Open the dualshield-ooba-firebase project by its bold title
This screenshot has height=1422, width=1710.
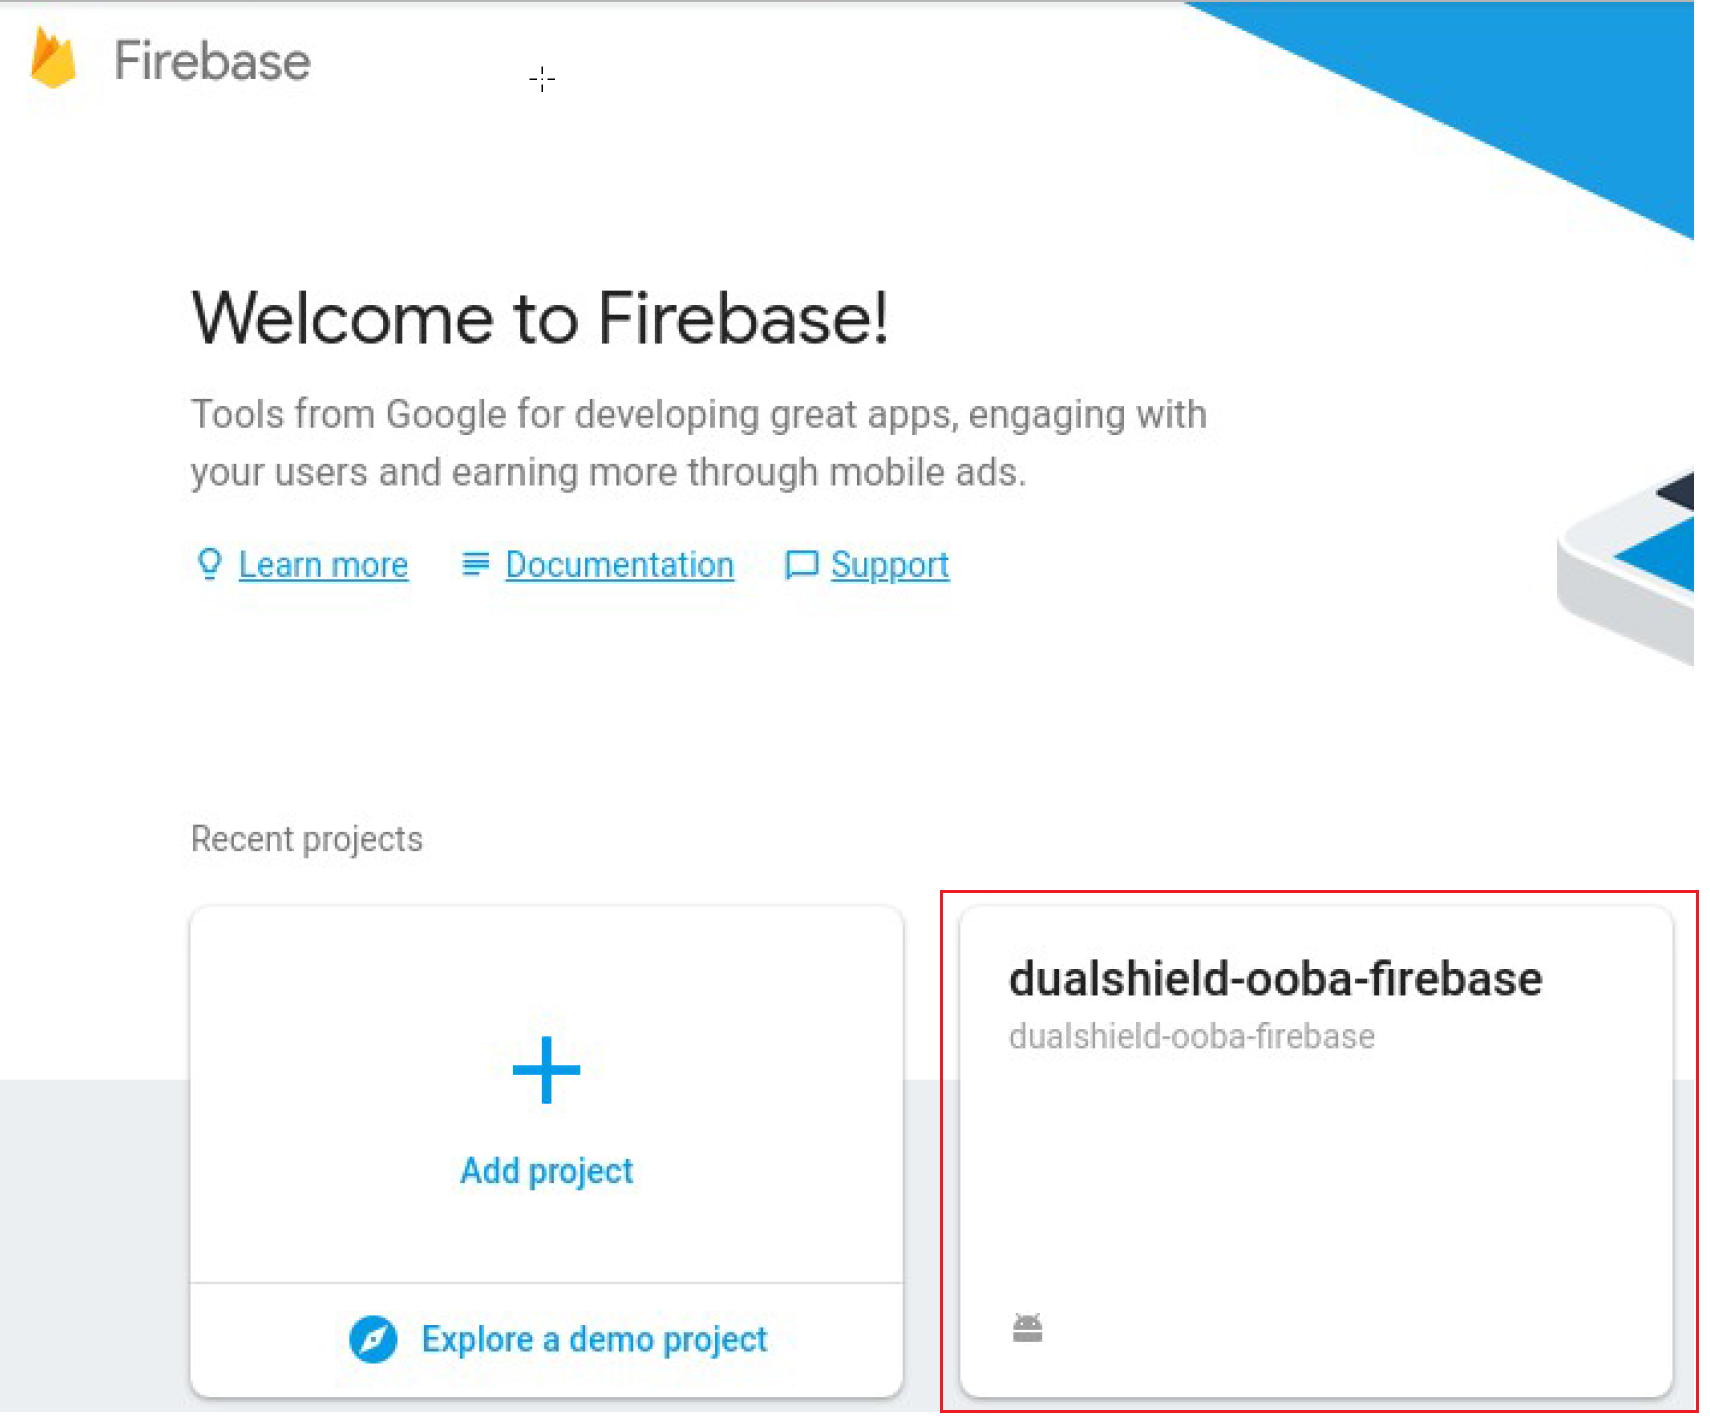pyautogui.click(x=1275, y=978)
